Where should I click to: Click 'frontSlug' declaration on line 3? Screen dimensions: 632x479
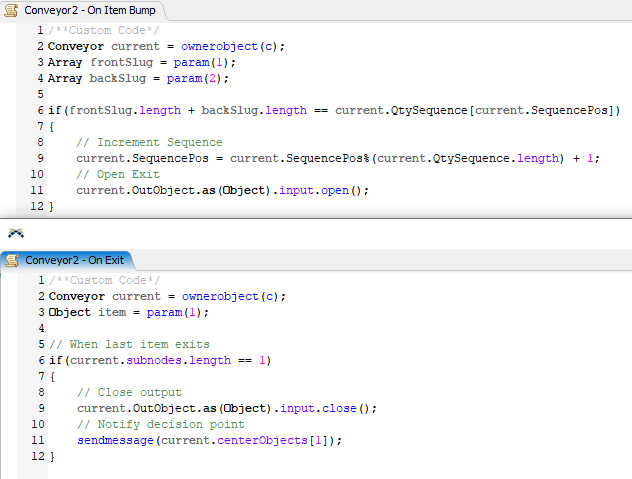click(121, 62)
